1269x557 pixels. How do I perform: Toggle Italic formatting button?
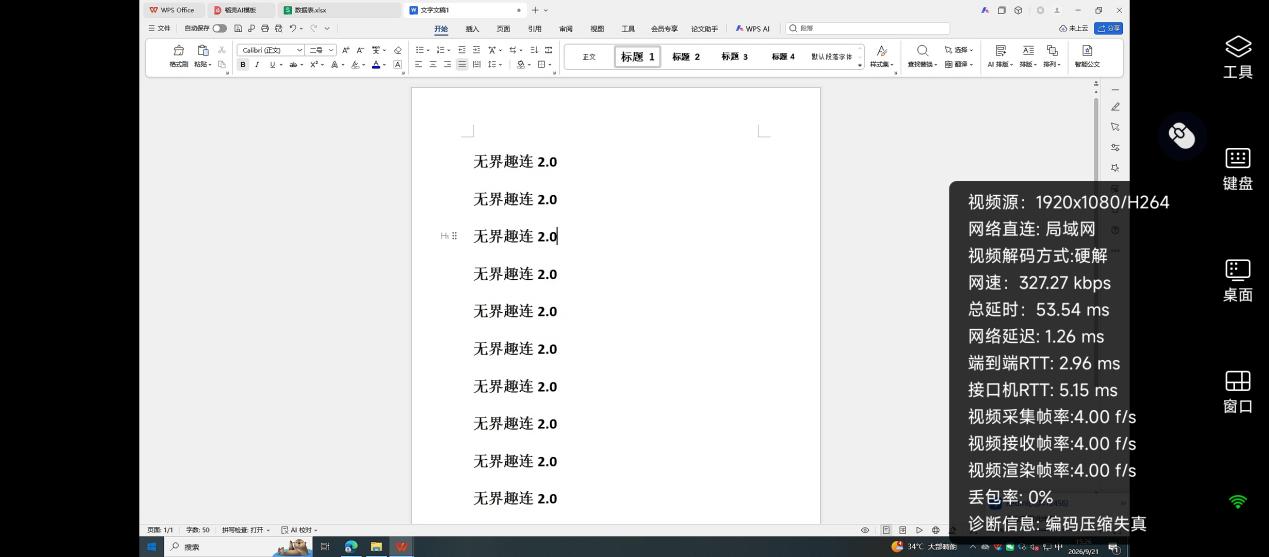click(257, 64)
